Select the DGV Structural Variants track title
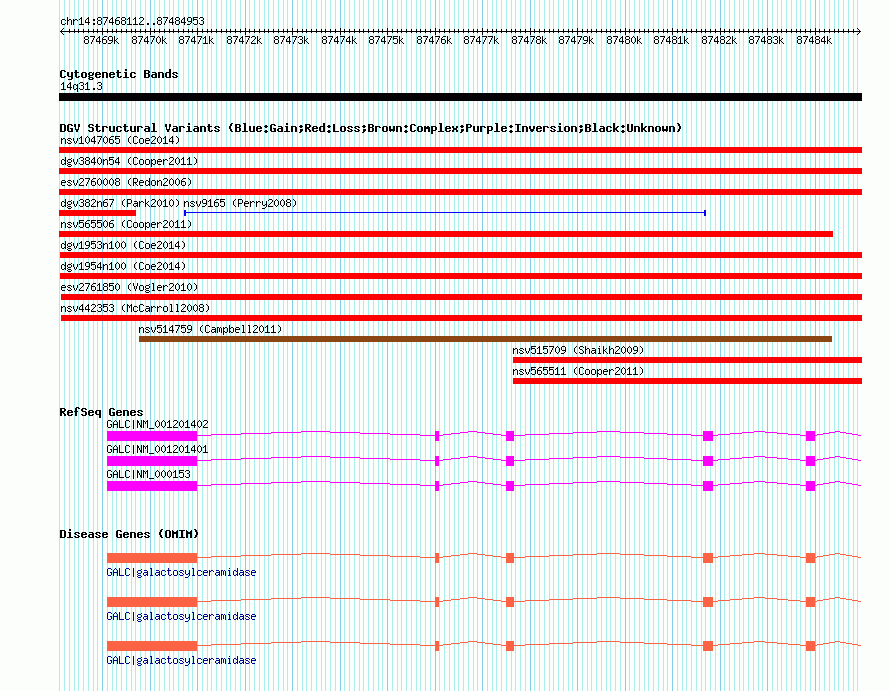 tap(370, 128)
